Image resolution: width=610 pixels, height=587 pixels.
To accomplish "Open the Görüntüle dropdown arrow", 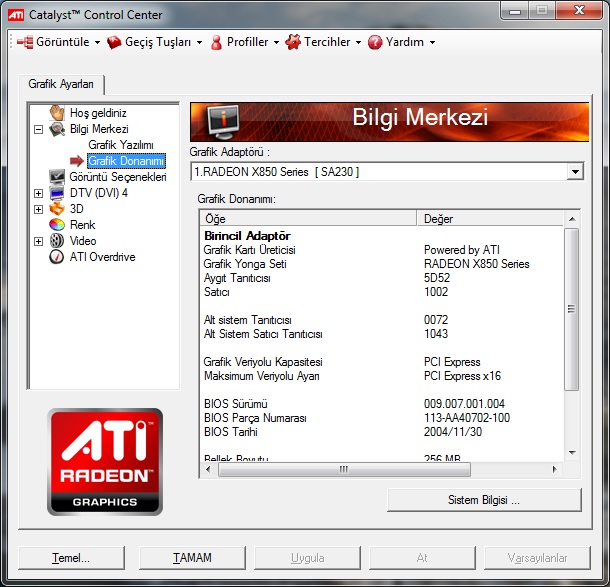I will pyautogui.click(x=97, y=42).
